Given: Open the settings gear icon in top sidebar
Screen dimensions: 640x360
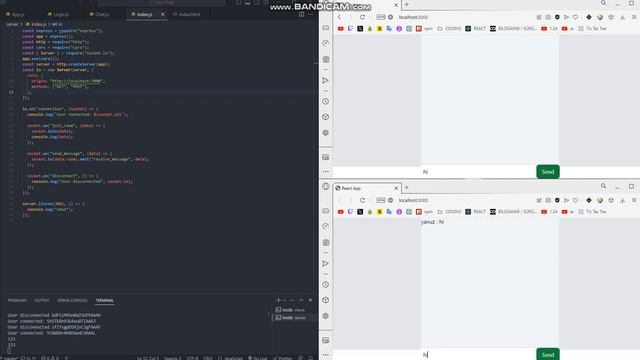Looking at the screenshot, I should [326, 133].
